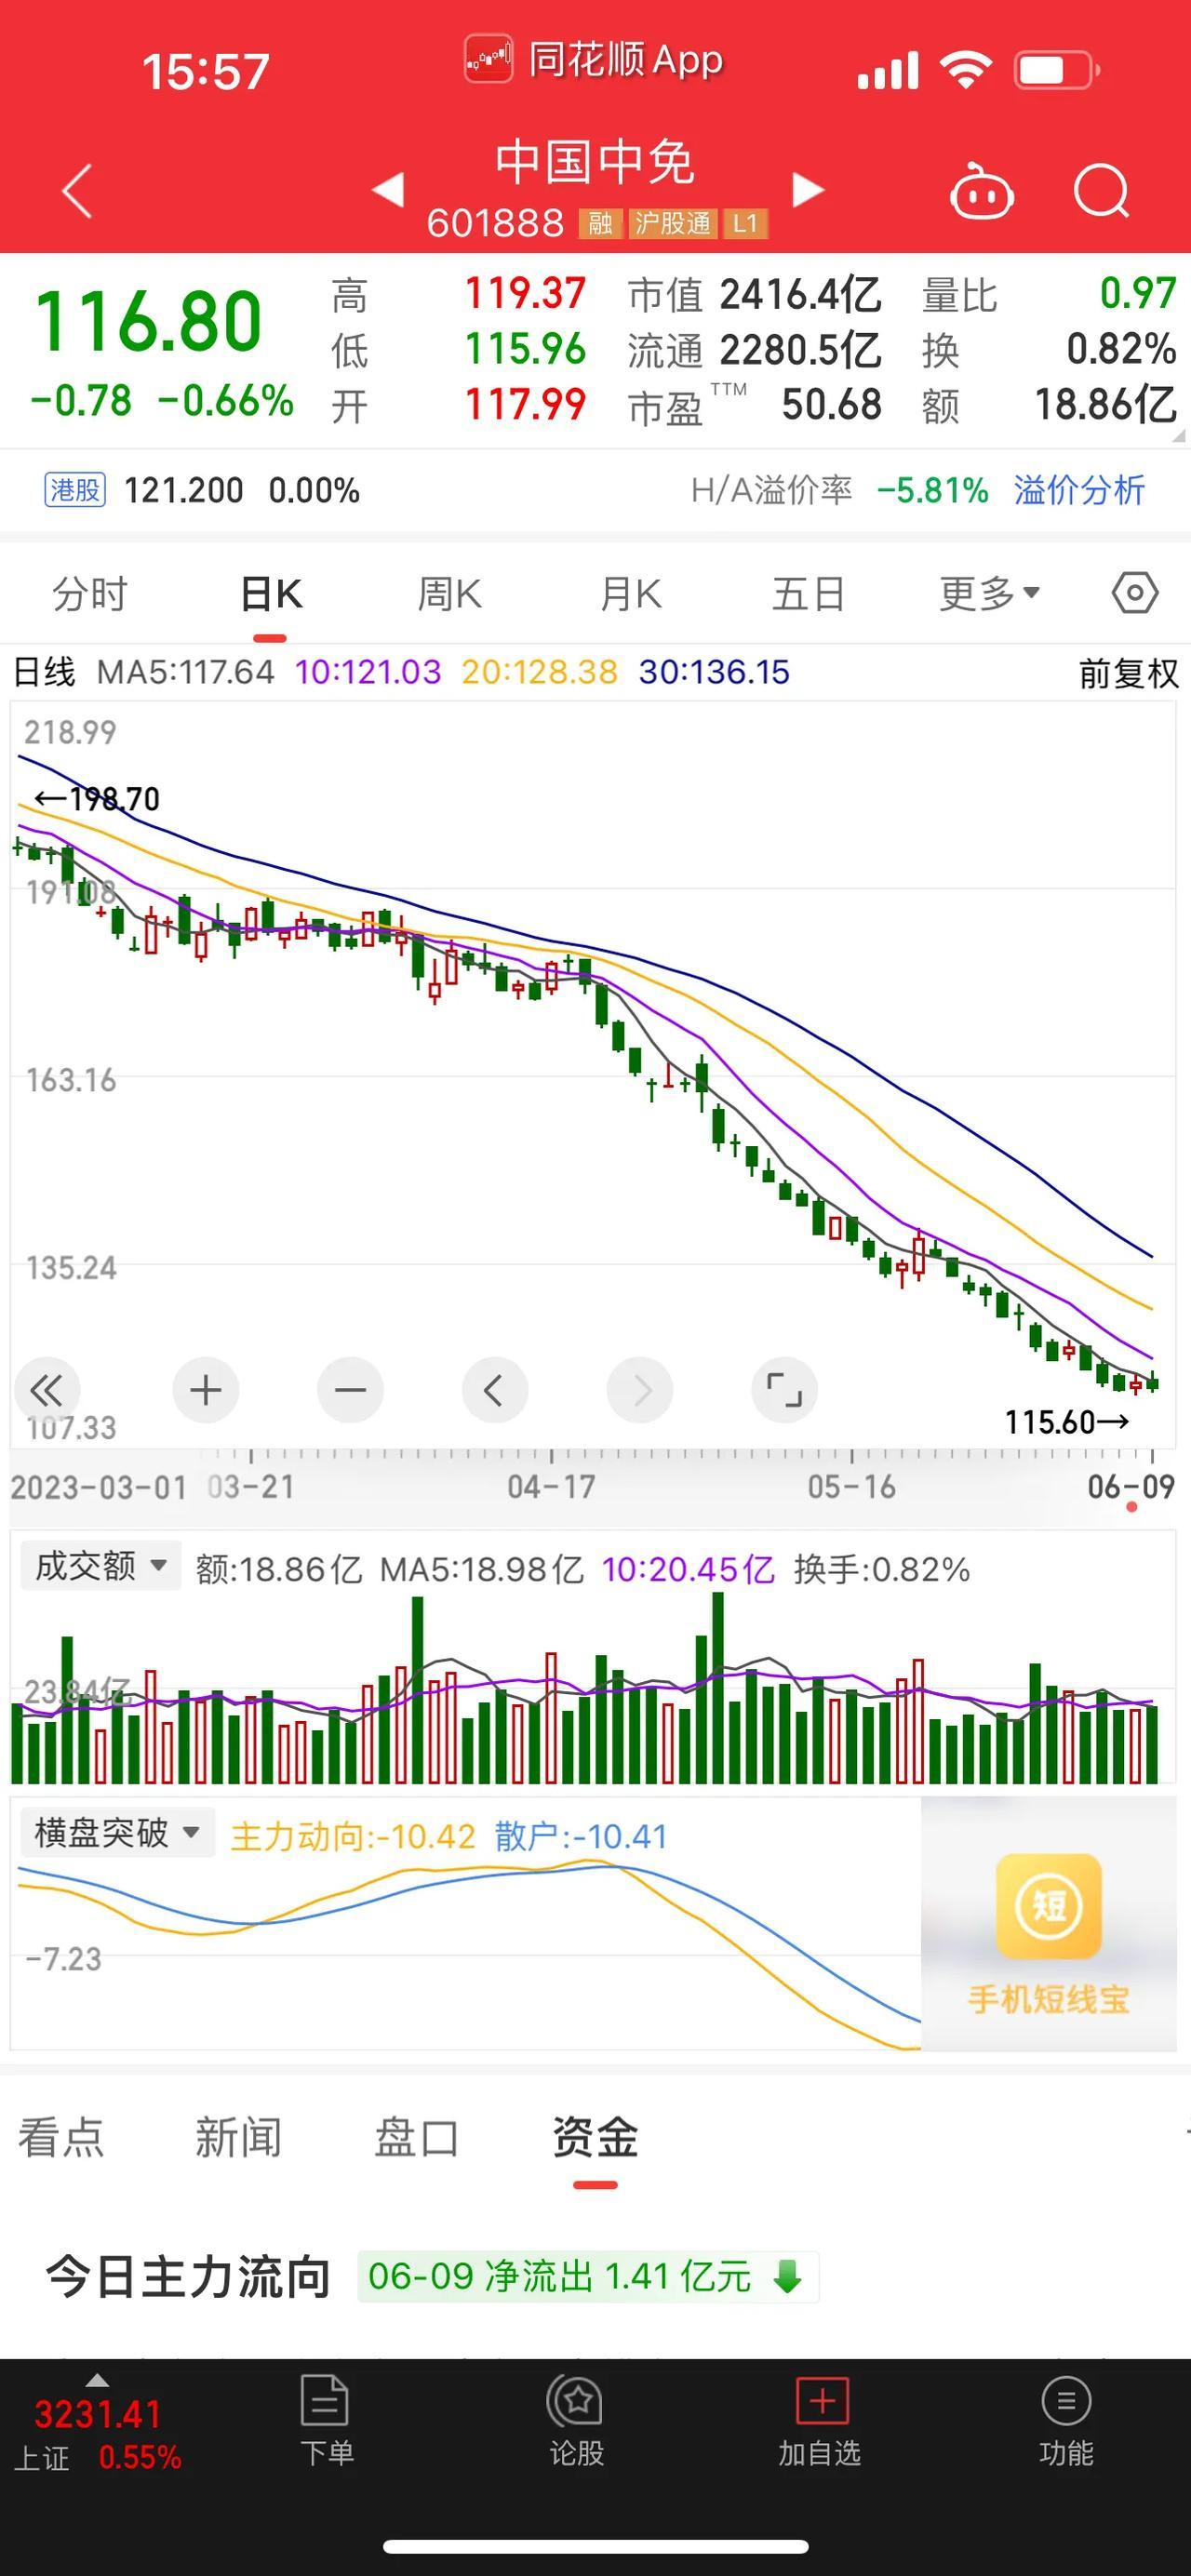Tap the 散户:-10.41 label
This screenshot has width=1191, height=2576.
tap(580, 1836)
